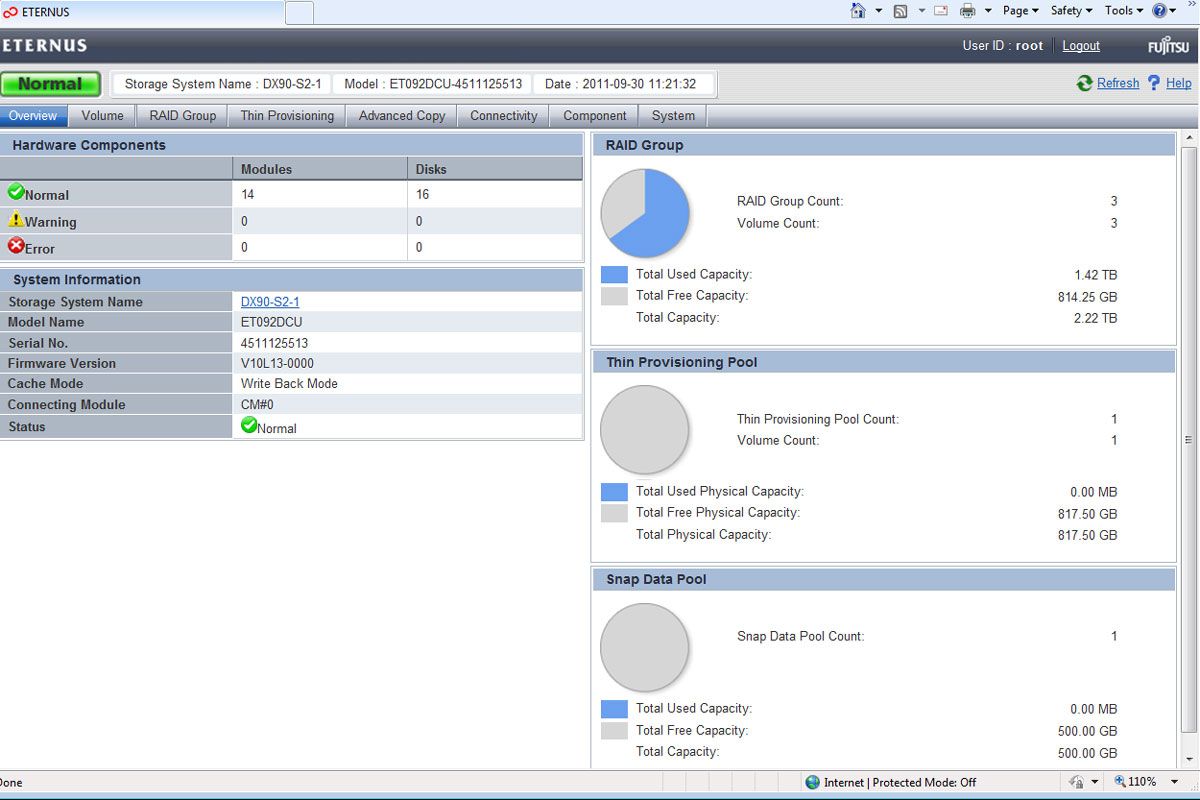
Task: Expand the RSS feeds dropdown arrow
Action: point(920,11)
